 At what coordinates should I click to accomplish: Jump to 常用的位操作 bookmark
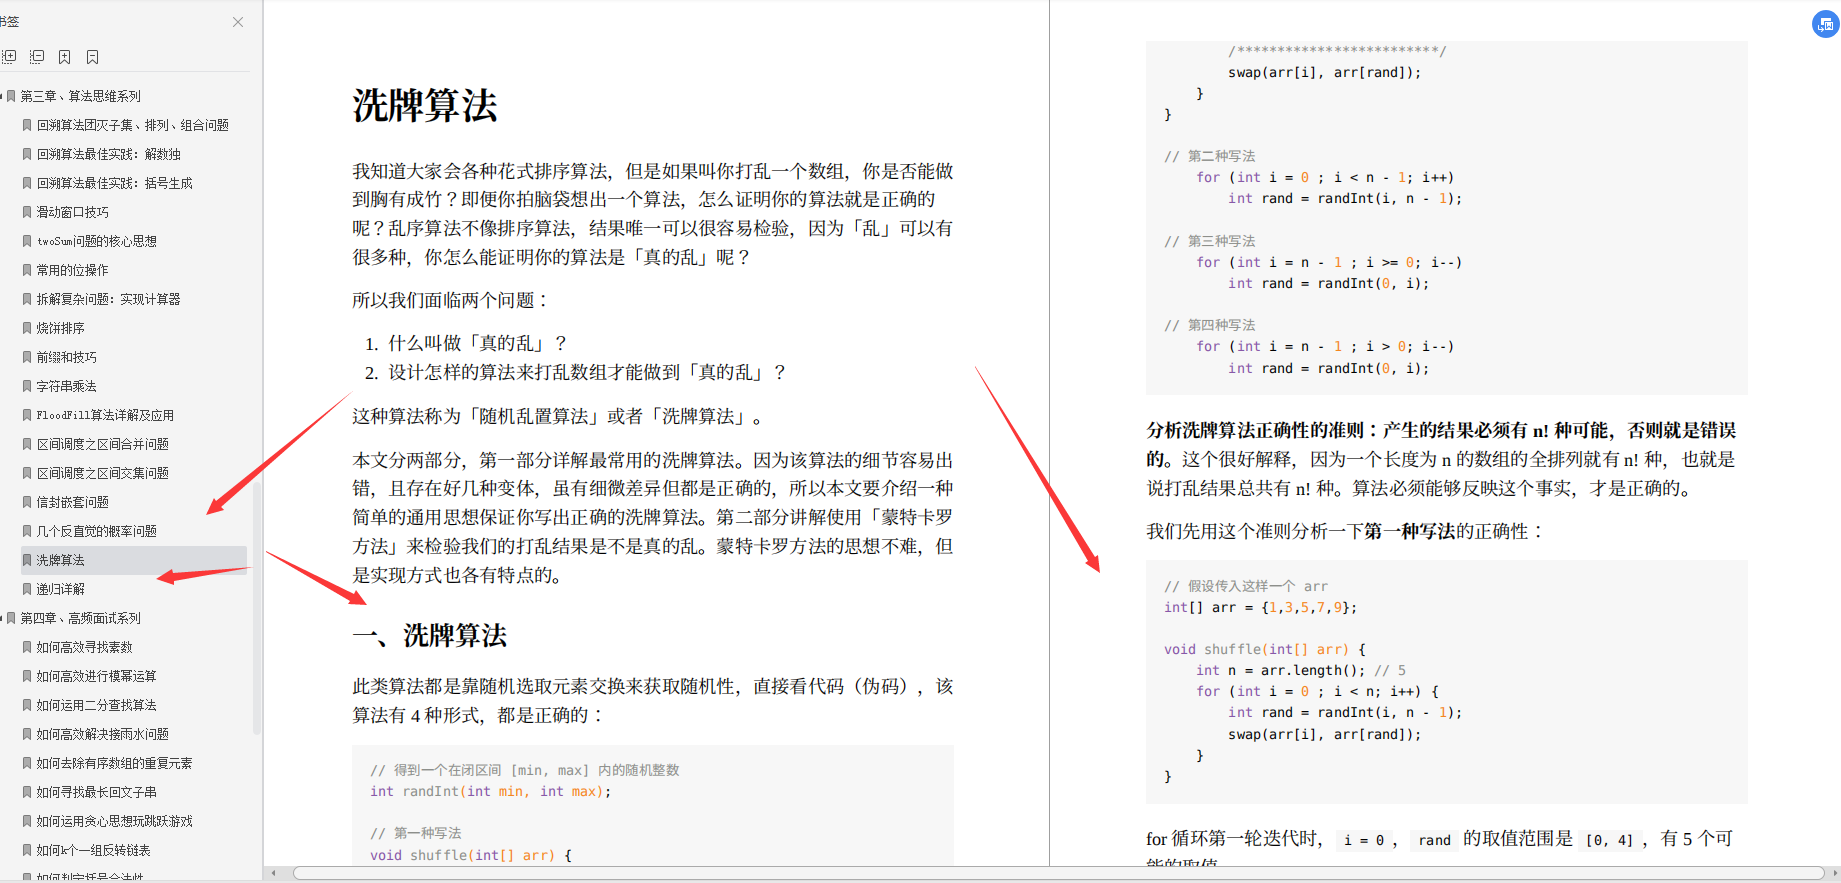(x=73, y=270)
